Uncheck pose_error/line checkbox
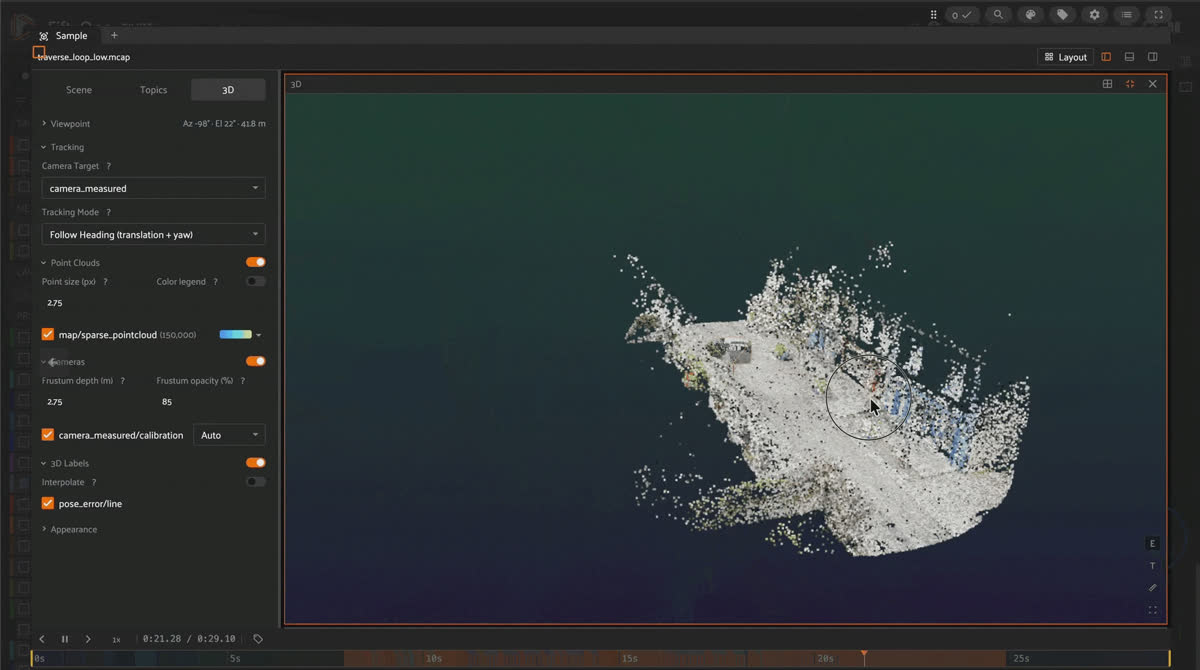 pyautogui.click(x=48, y=503)
